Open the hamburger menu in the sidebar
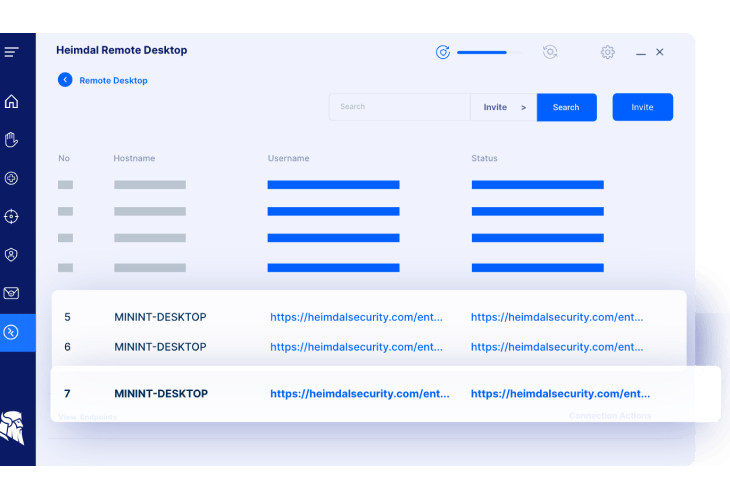730x500 pixels. [11, 52]
